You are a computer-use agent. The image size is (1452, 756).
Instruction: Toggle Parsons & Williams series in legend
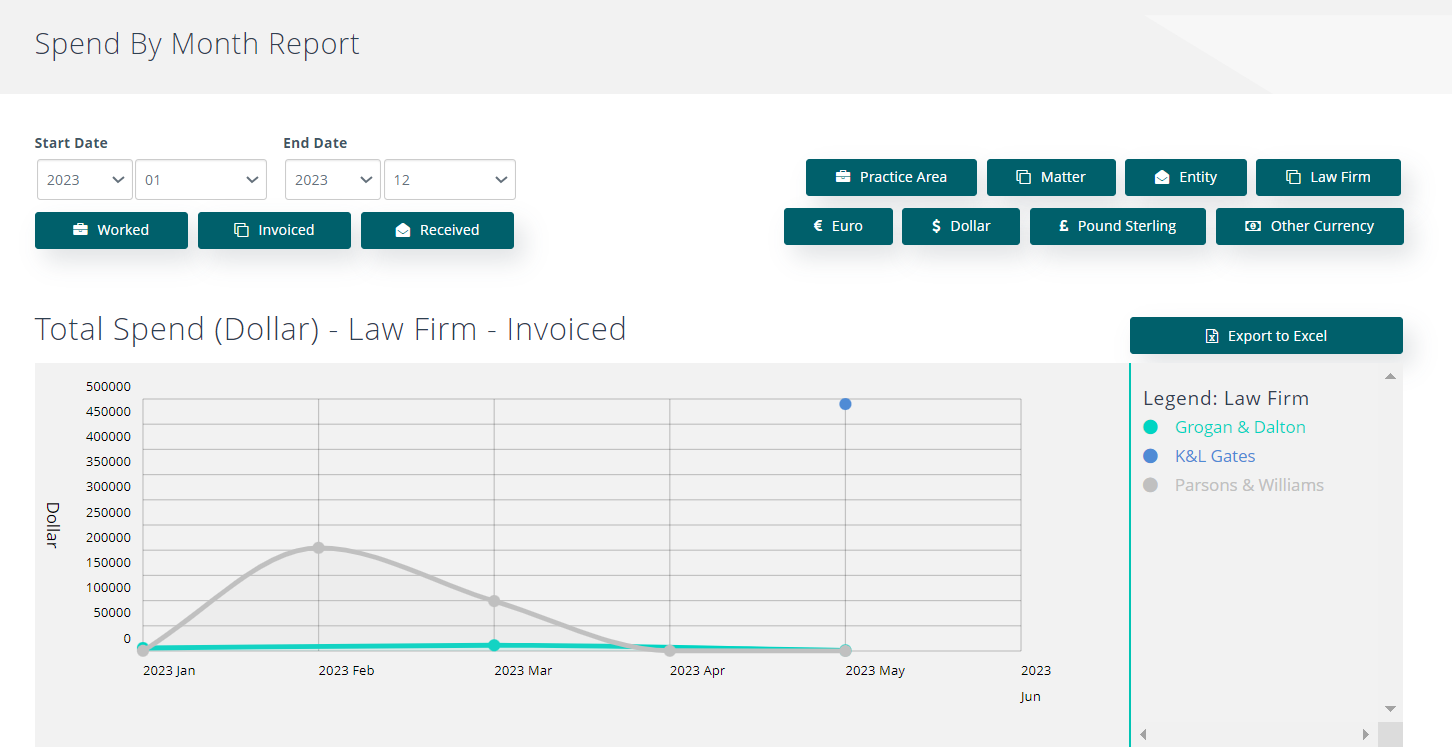click(x=1249, y=485)
